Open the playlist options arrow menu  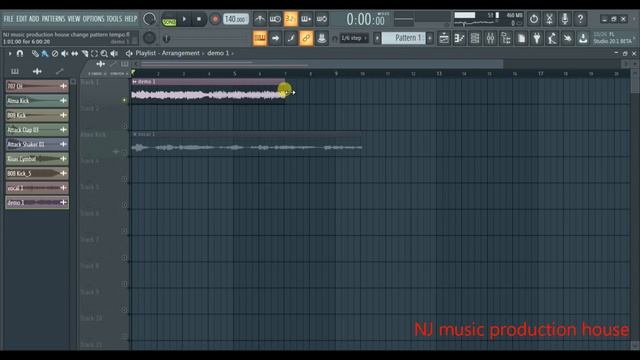10,53
